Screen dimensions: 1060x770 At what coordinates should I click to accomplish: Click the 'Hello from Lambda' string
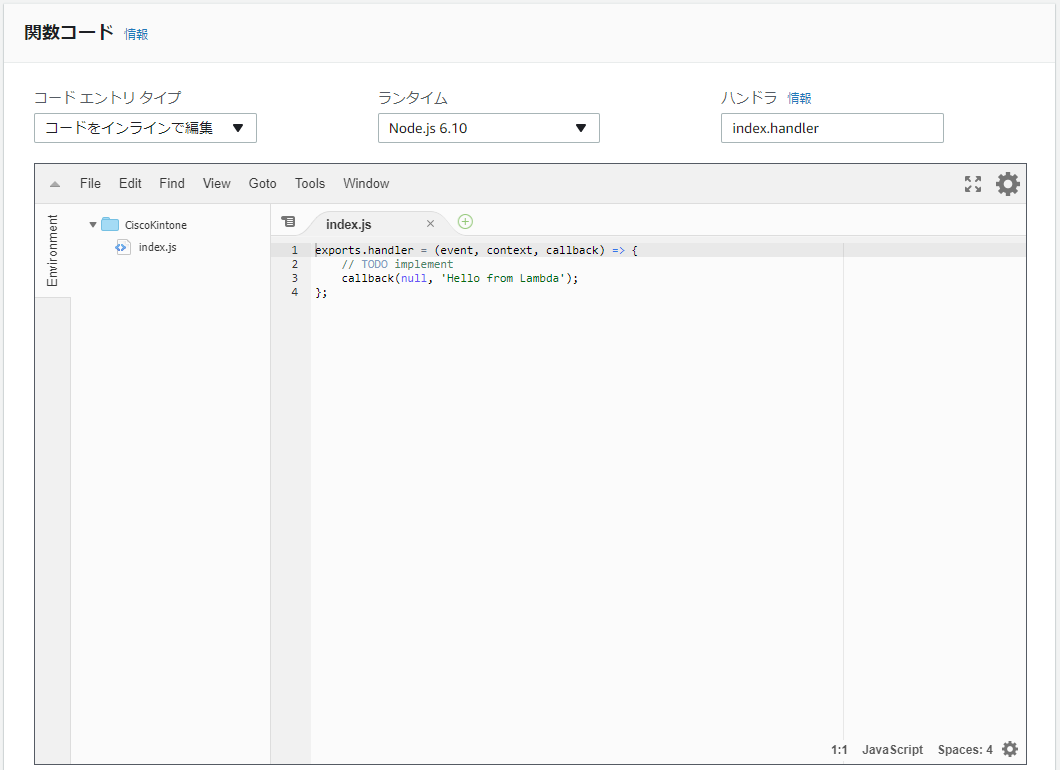tap(503, 279)
